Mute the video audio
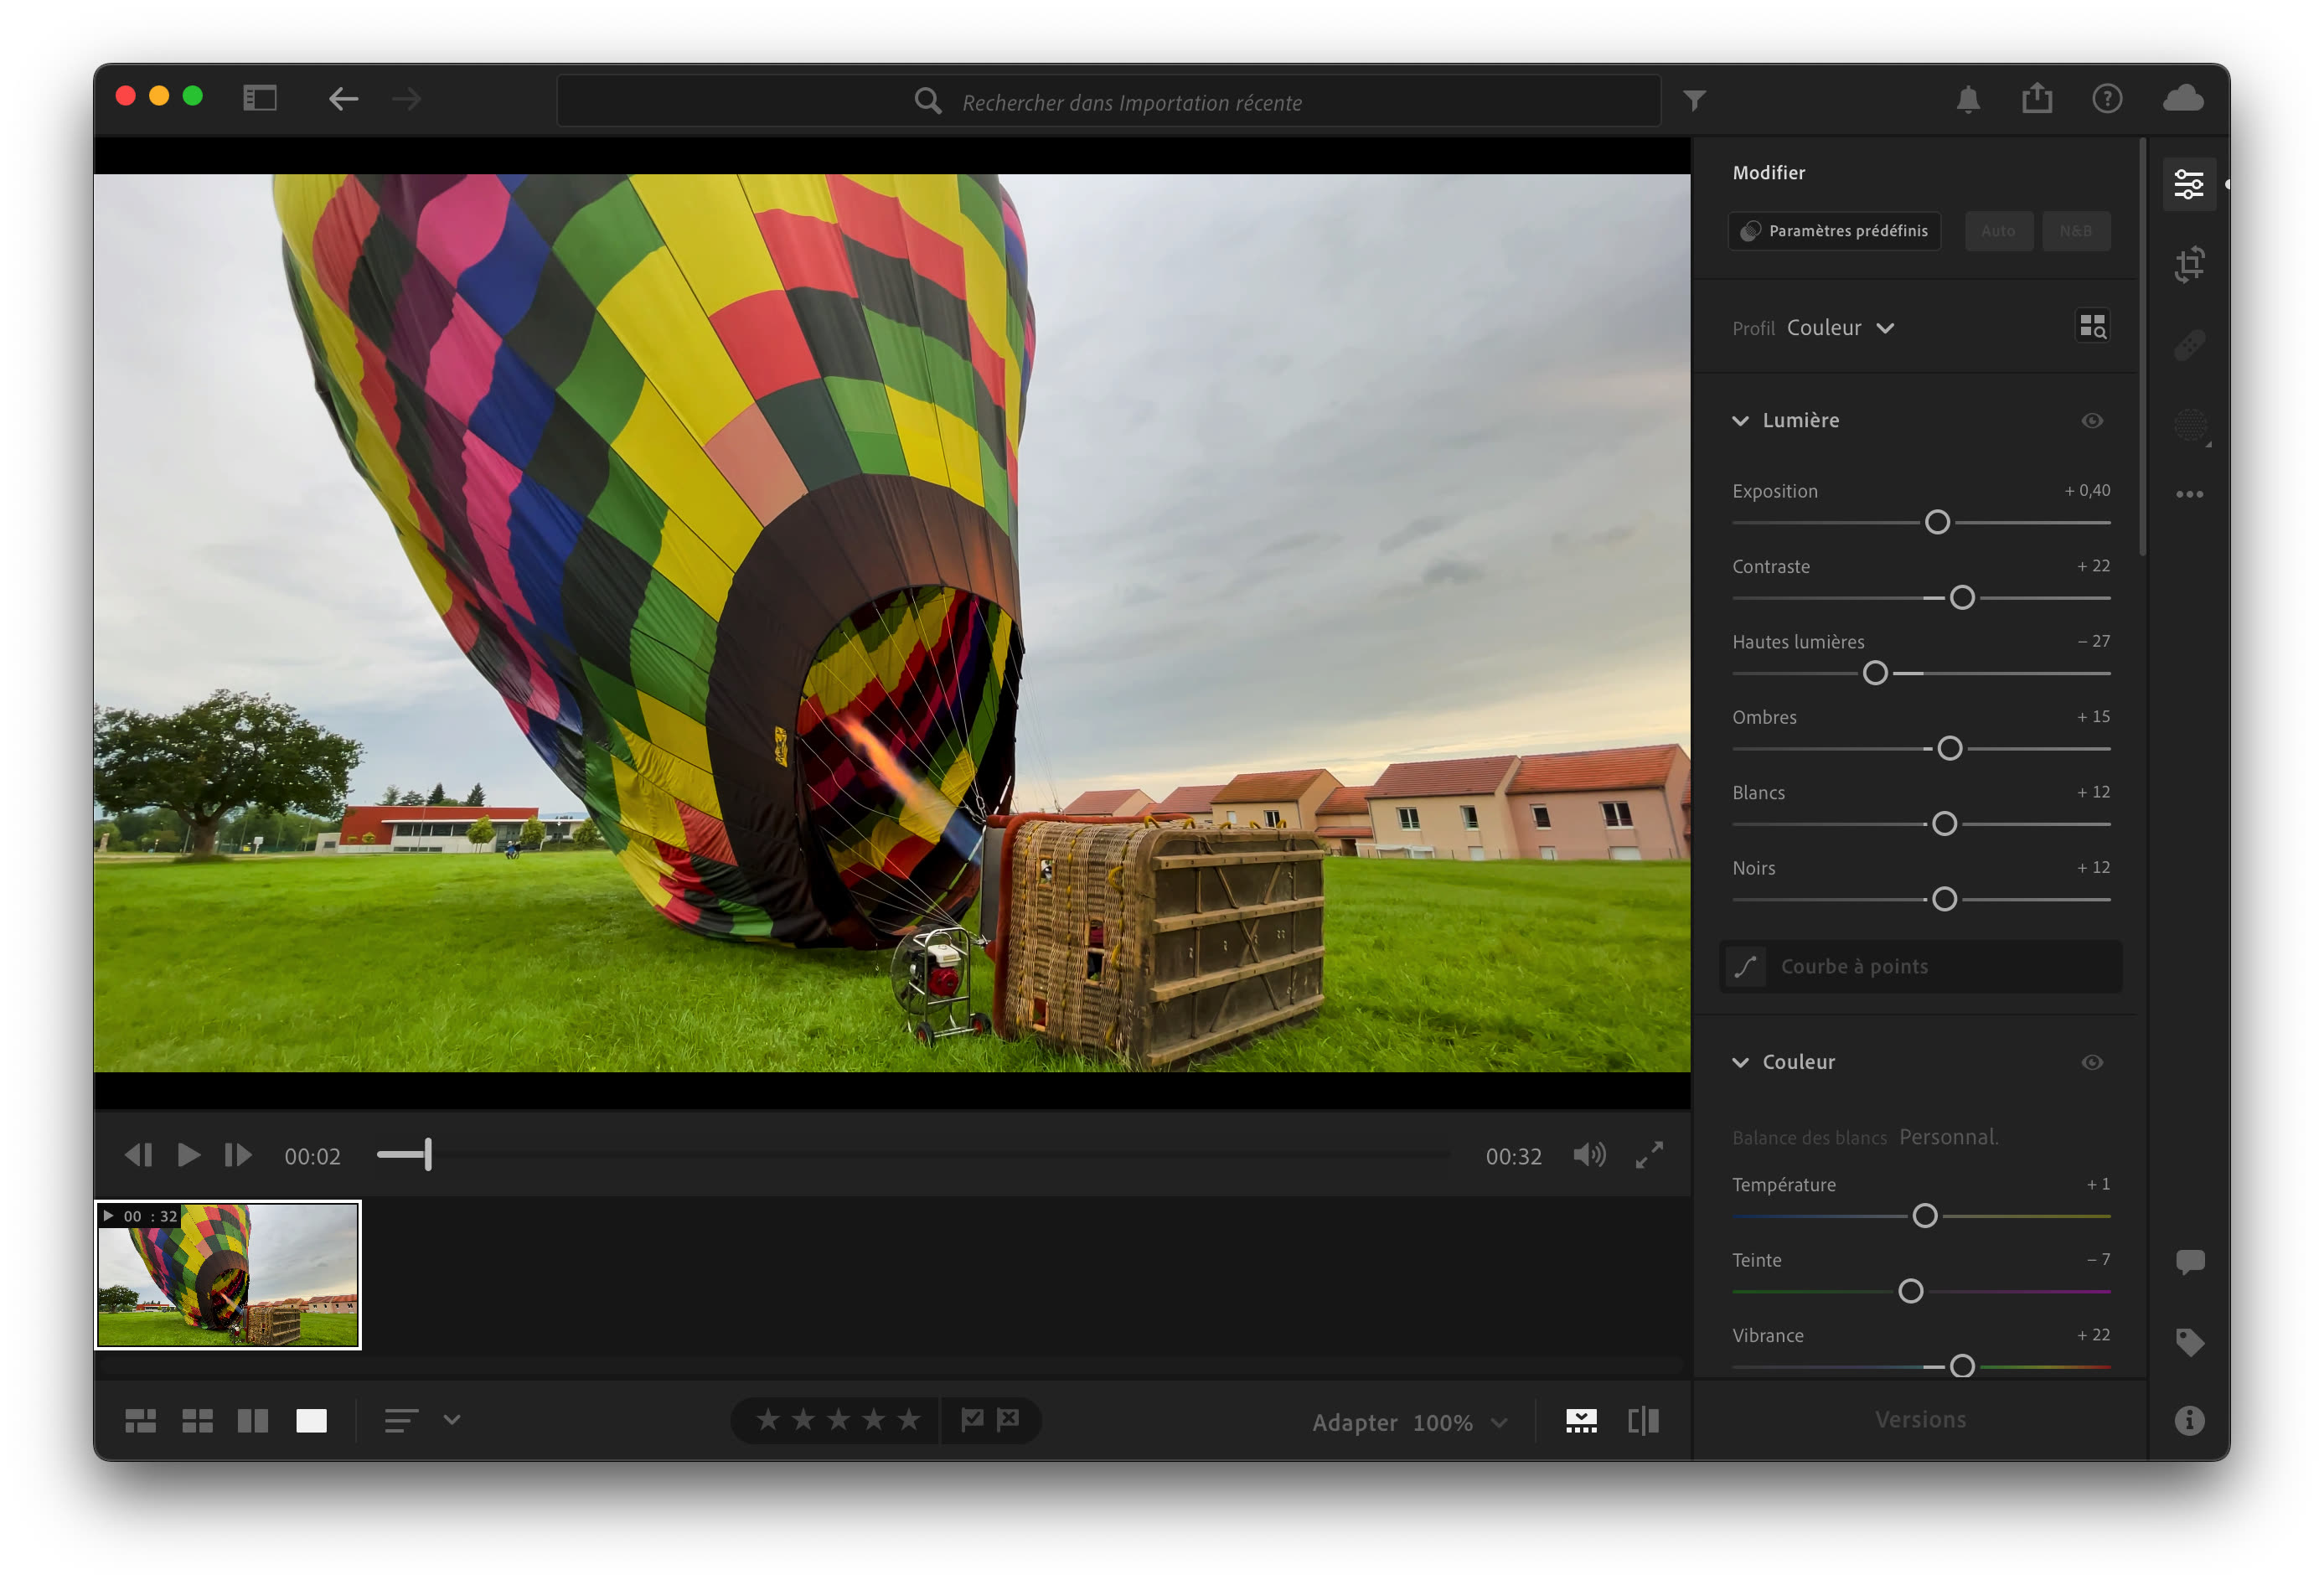Screen dimensions: 2324x1585 tap(1589, 1155)
